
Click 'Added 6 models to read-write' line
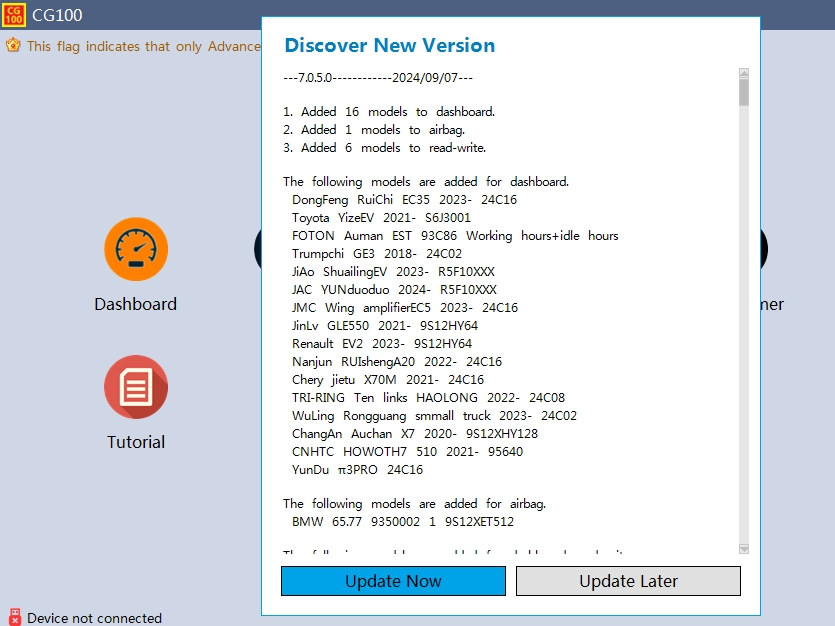click(384, 148)
